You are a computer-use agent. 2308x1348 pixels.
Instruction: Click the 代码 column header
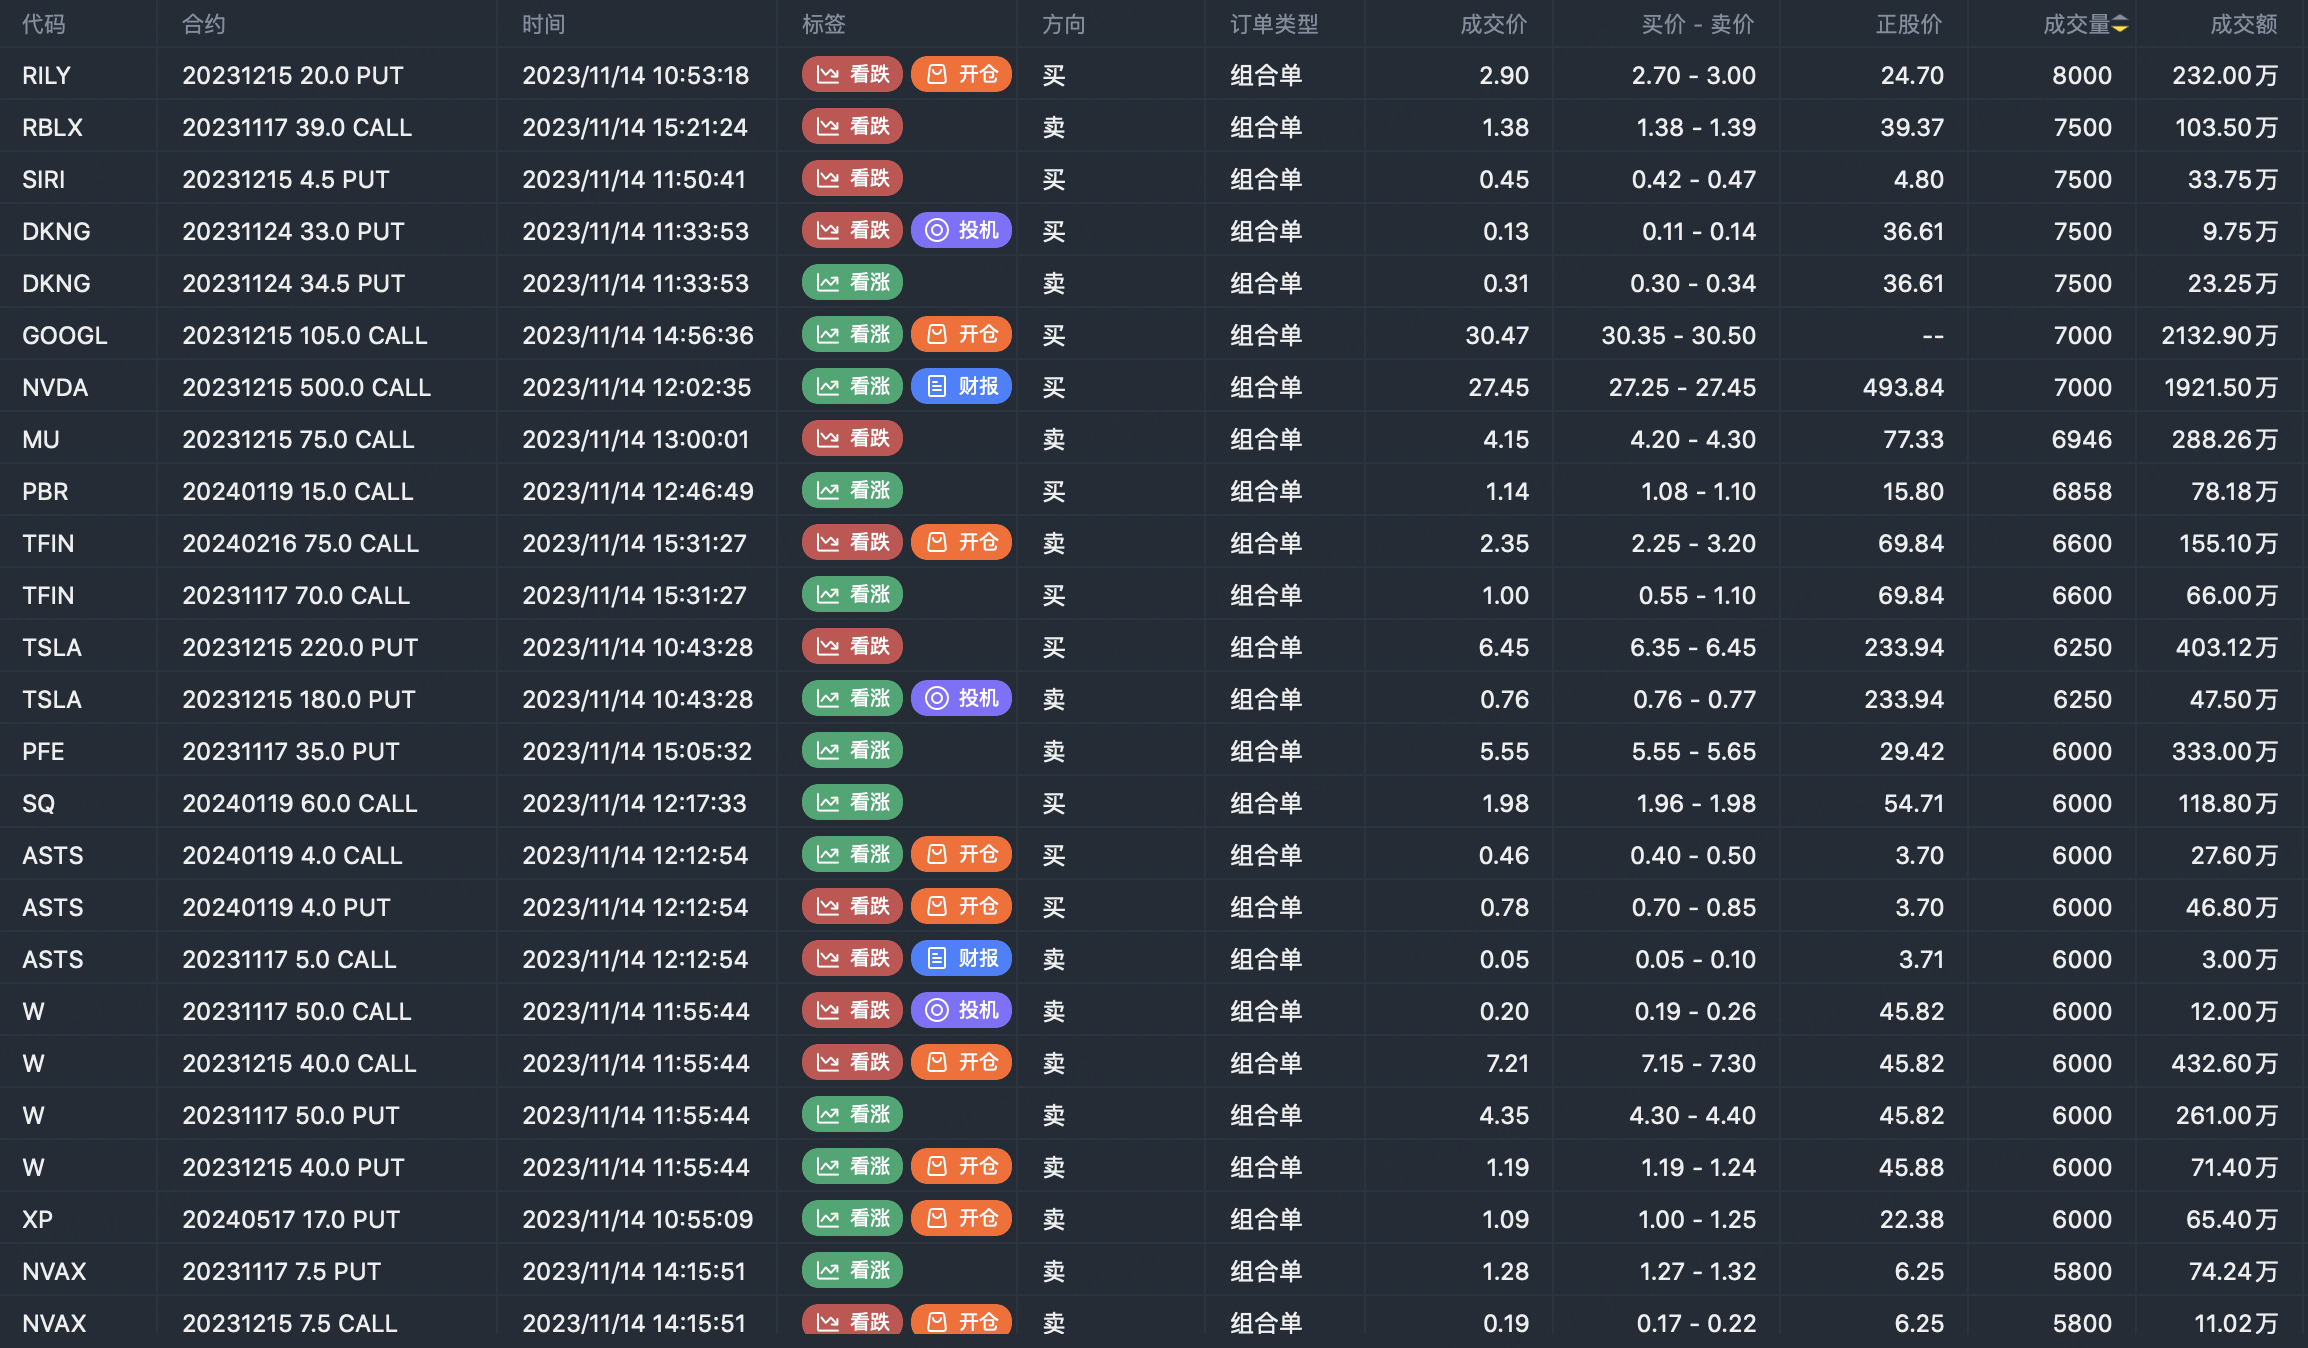click(x=44, y=24)
